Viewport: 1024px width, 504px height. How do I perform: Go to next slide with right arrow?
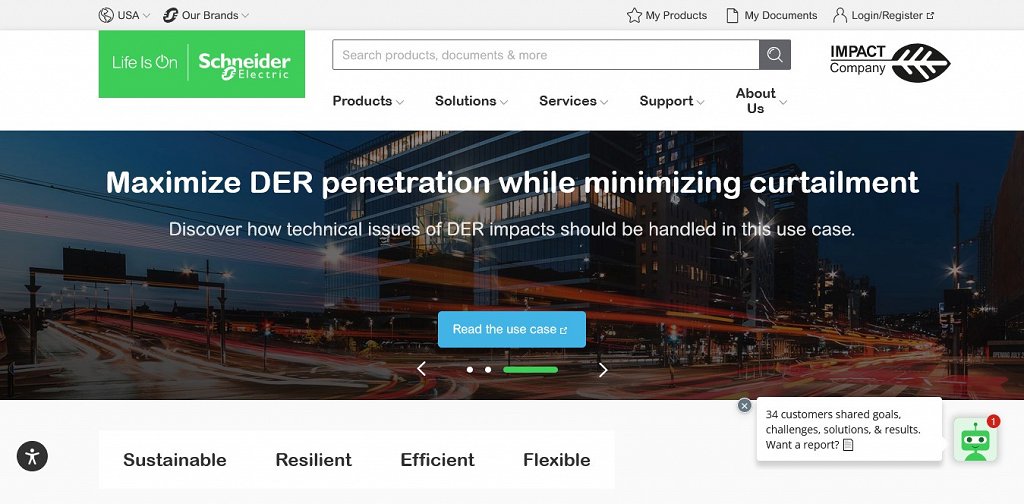coord(603,370)
